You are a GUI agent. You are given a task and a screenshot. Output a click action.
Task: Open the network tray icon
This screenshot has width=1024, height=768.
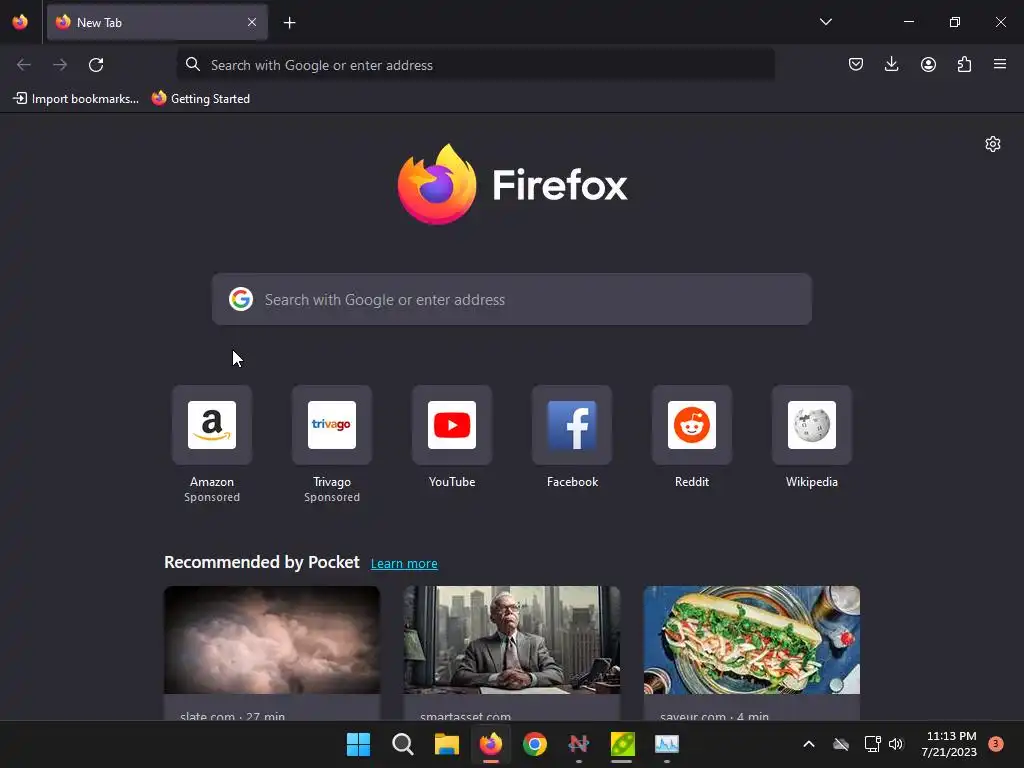[x=872, y=744]
